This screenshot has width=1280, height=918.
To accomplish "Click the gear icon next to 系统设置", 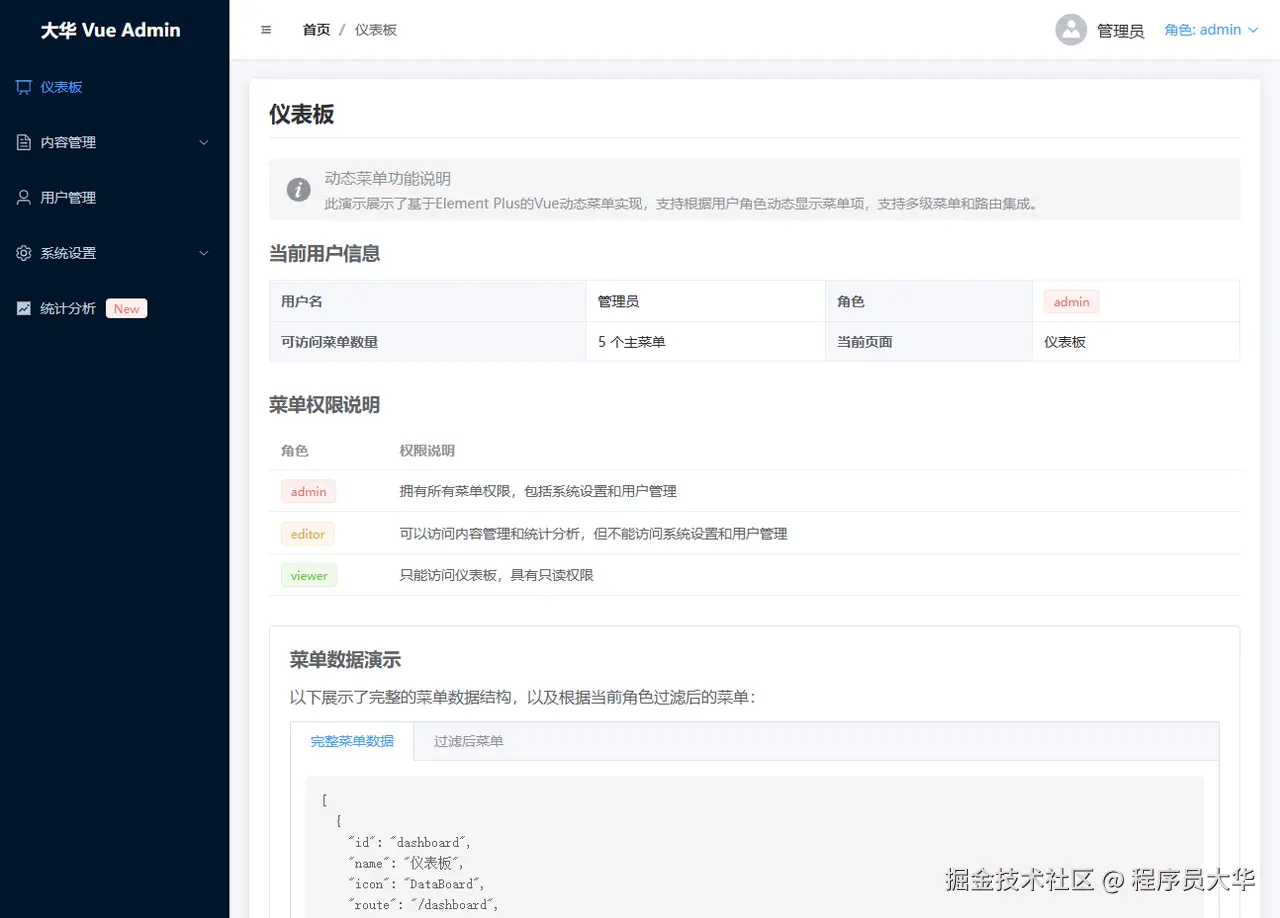I will (x=22, y=252).
